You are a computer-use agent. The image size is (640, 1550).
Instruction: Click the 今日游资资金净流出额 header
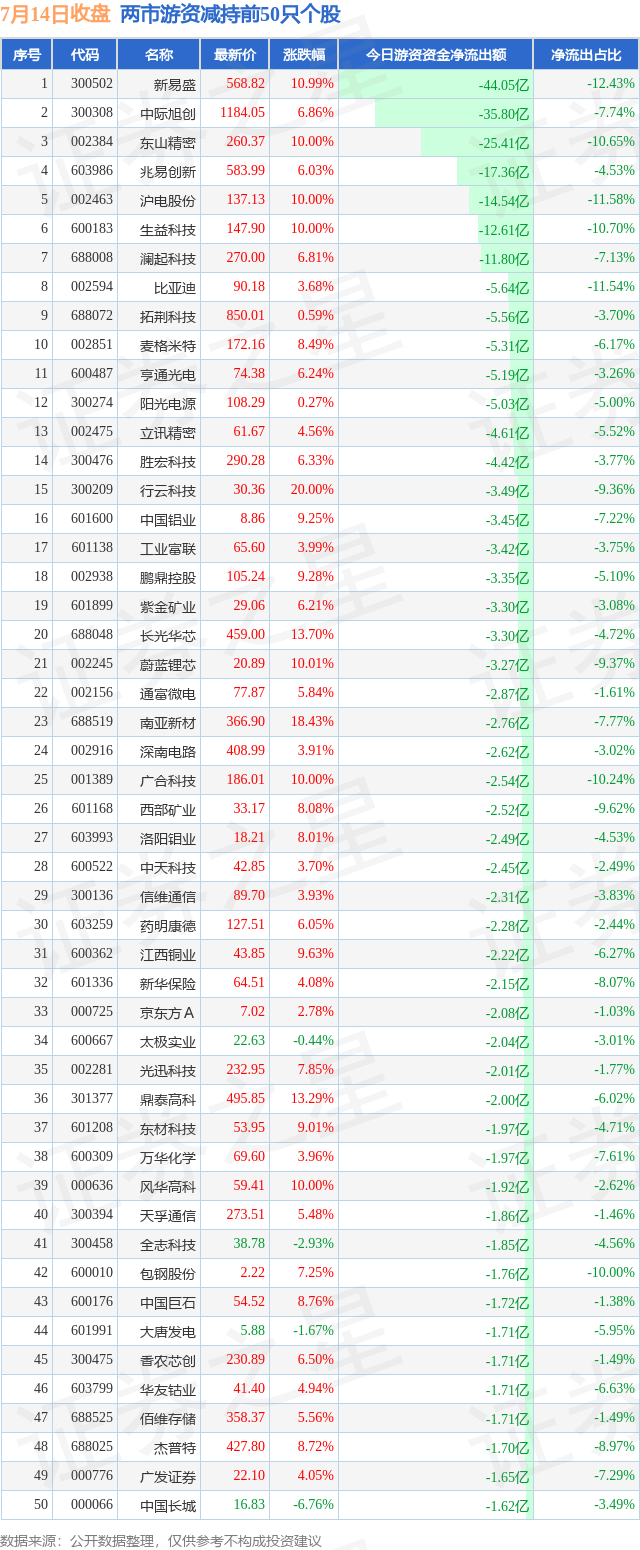click(435, 55)
